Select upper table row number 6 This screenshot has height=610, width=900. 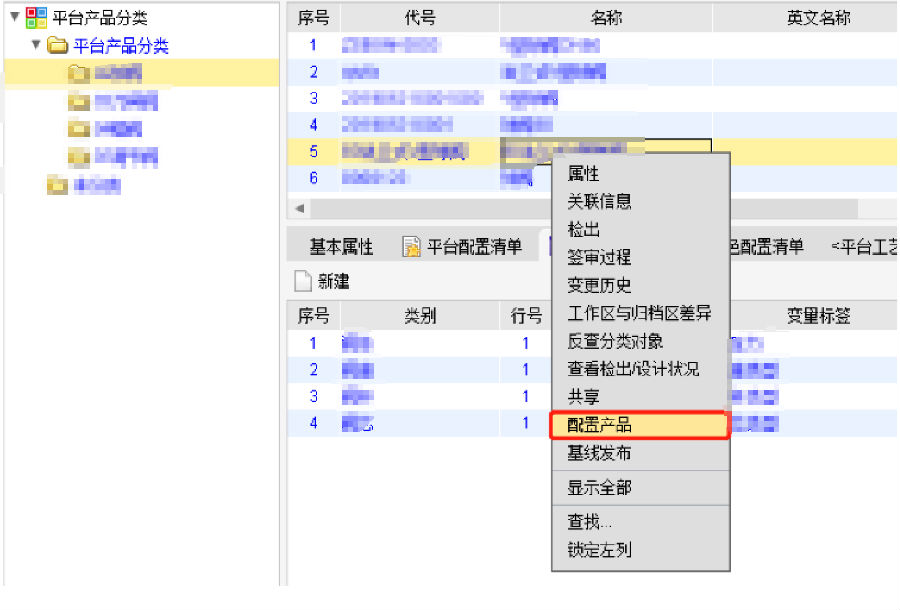tap(313, 178)
